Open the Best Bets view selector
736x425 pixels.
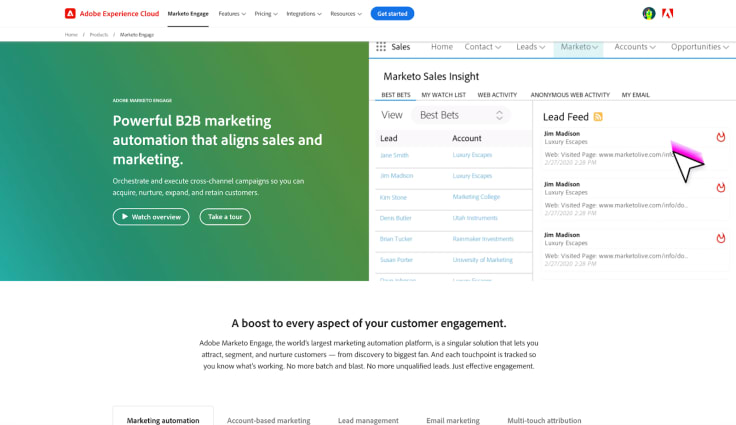click(460, 116)
